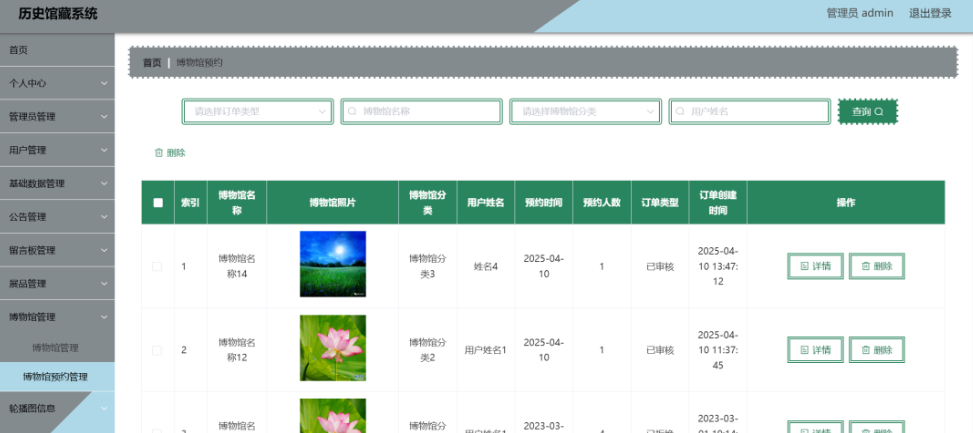Select the 博物馆管理 submenu item

tap(57, 348)
